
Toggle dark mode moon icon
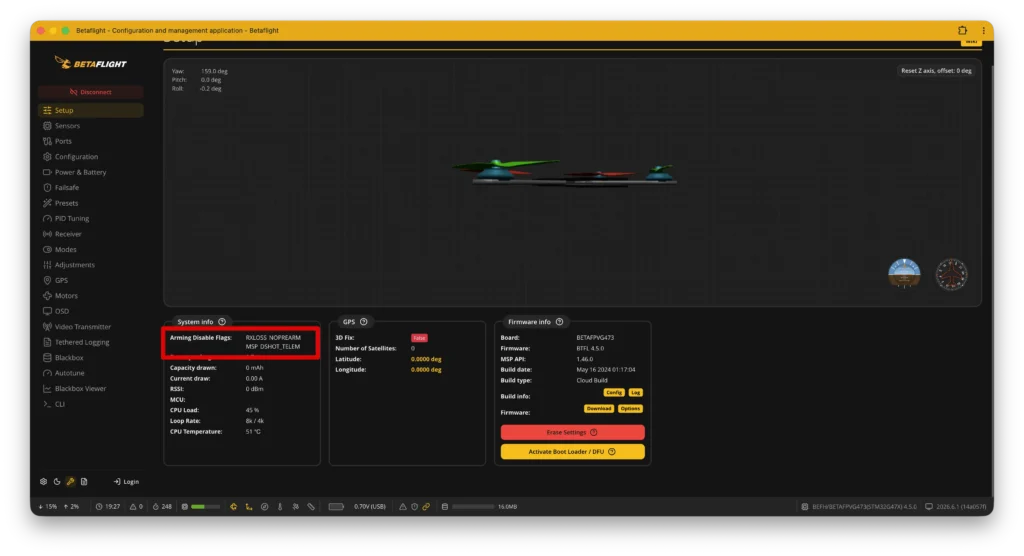point(57,482)
